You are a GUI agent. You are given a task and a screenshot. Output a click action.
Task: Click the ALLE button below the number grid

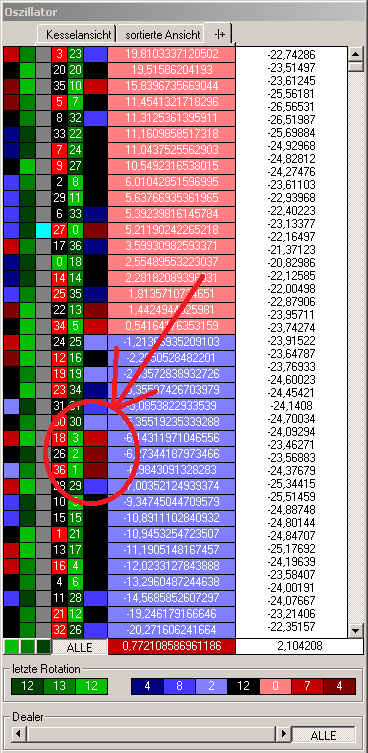(x=79, y=647)
